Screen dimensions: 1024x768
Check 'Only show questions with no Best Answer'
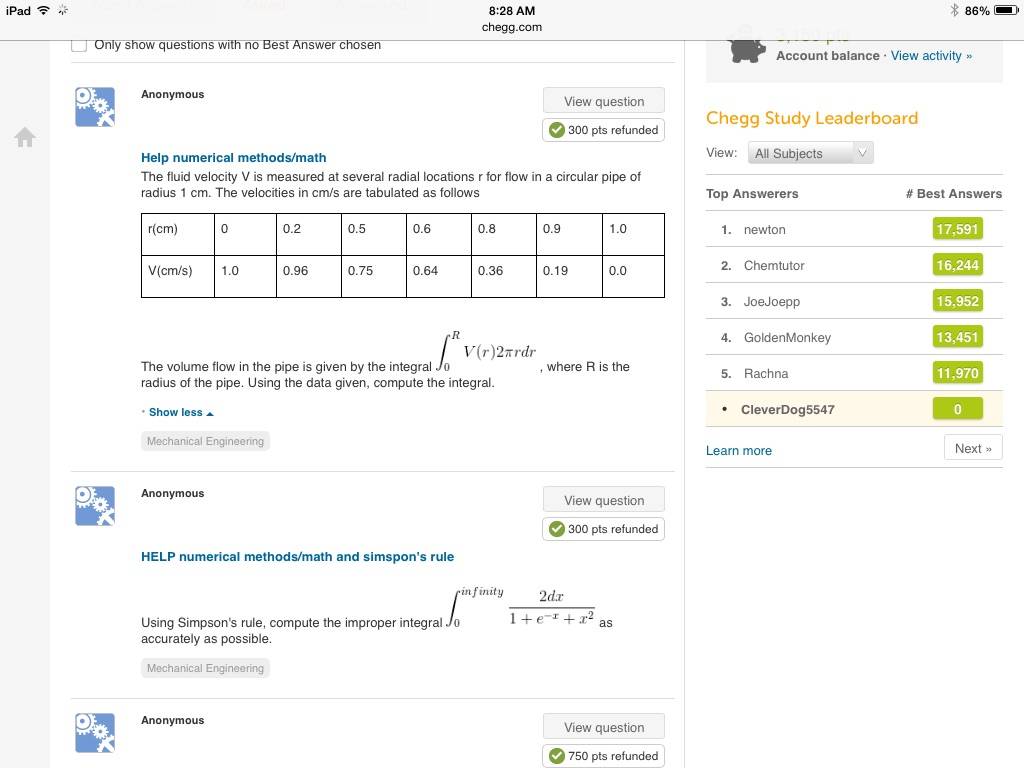pyautogui.click(x=79, y=45)
